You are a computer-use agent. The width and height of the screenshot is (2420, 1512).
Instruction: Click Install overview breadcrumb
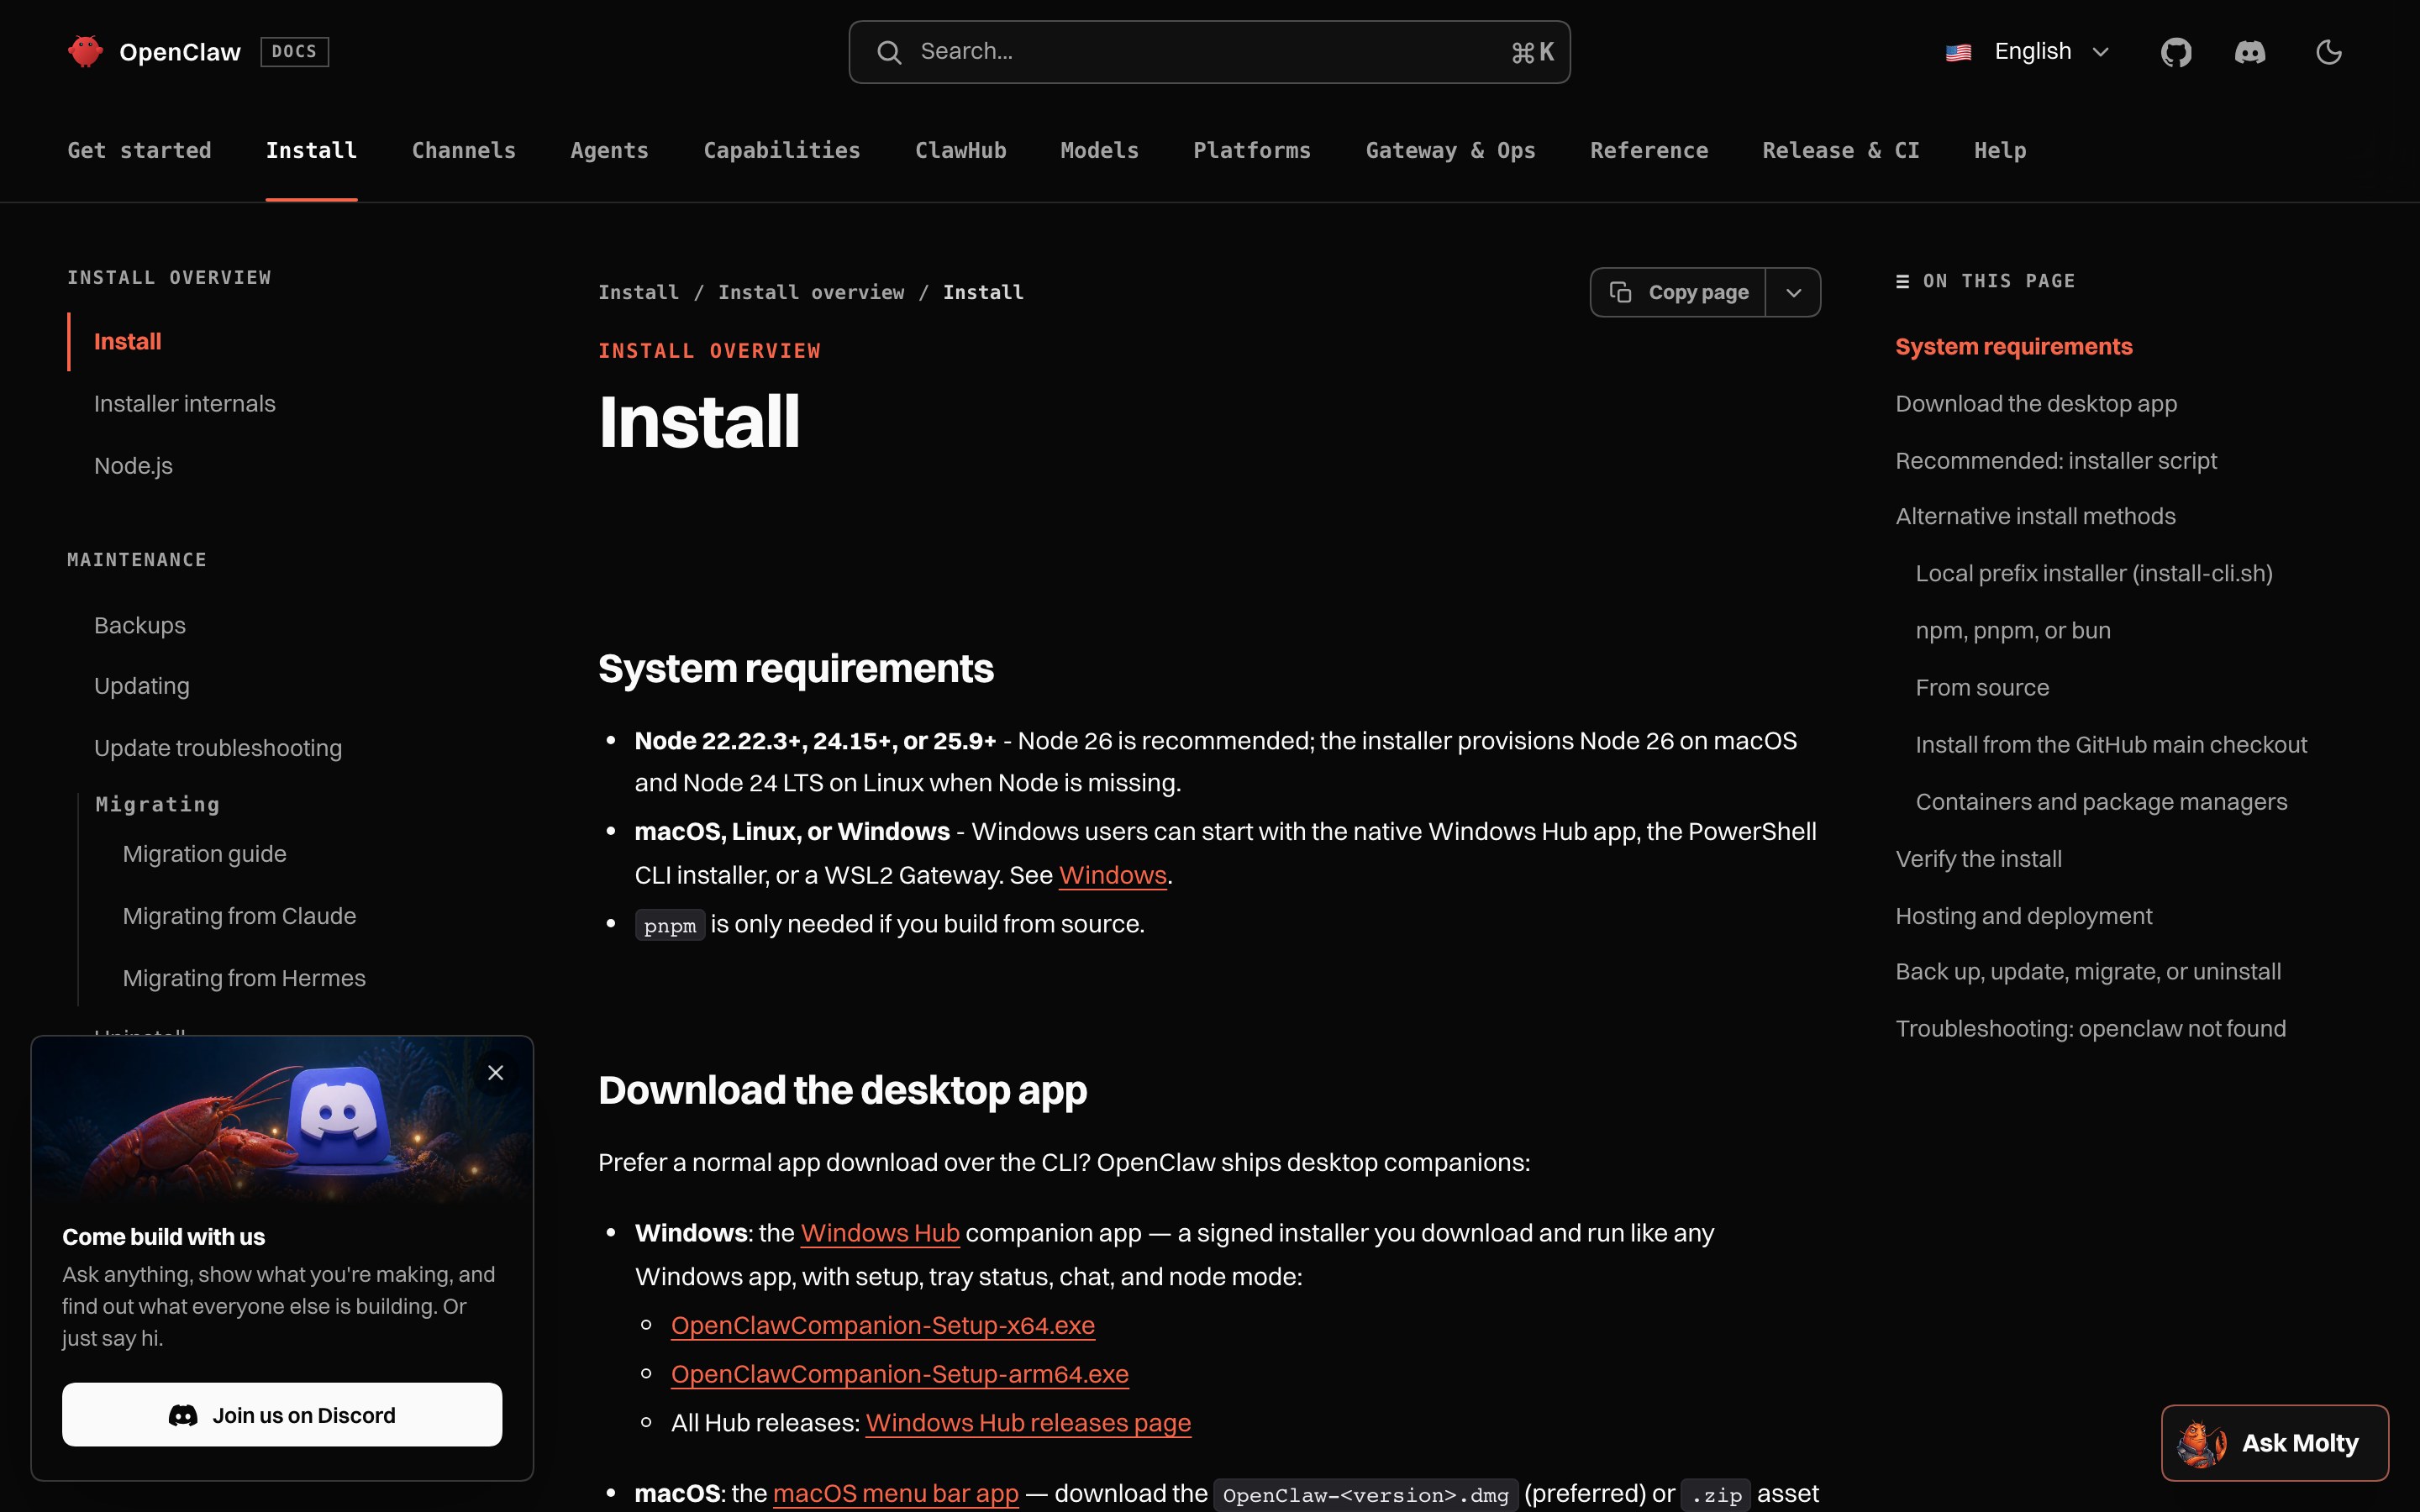click(811, 292)
